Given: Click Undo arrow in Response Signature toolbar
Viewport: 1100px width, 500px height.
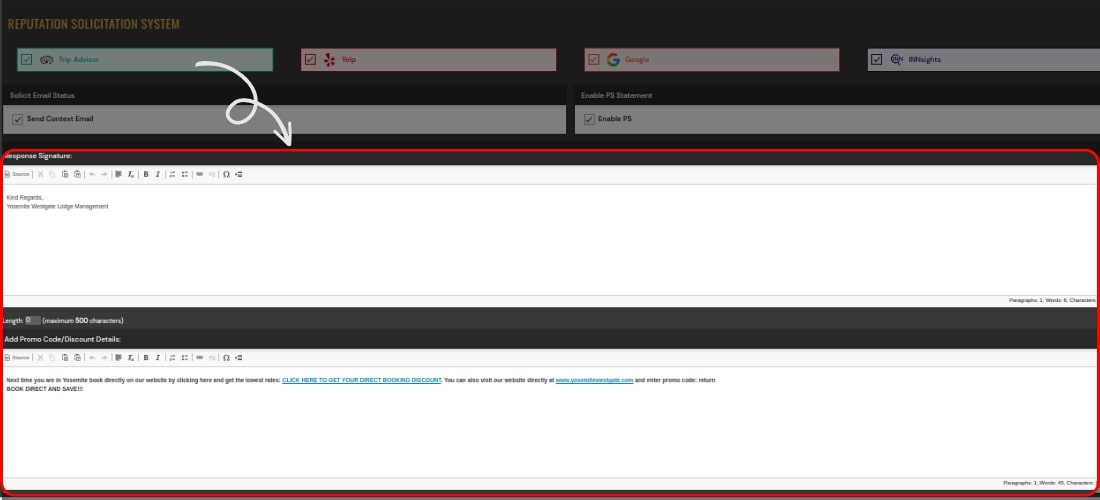Looking at the screenshot, I should click(92, 174).
